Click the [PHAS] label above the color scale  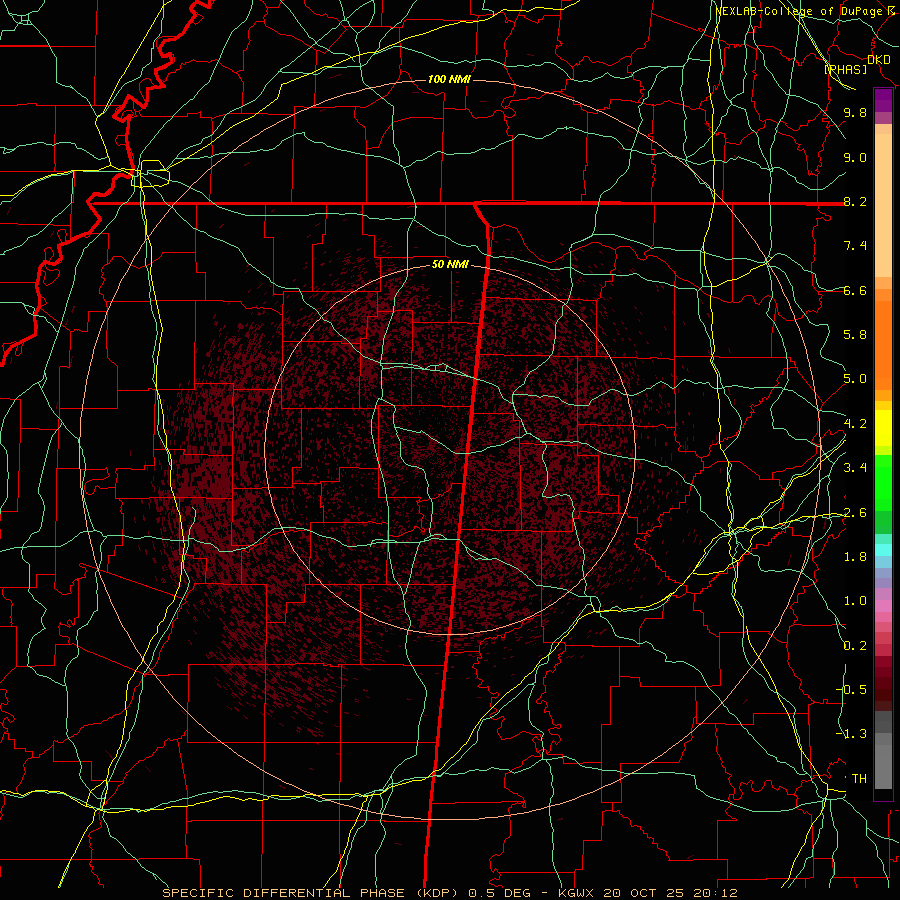[x=845, y=69]
